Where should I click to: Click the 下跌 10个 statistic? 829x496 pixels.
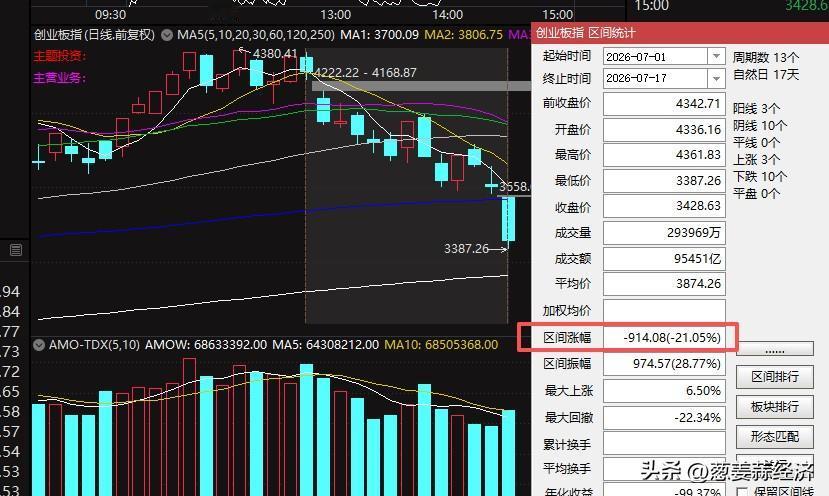760,176
